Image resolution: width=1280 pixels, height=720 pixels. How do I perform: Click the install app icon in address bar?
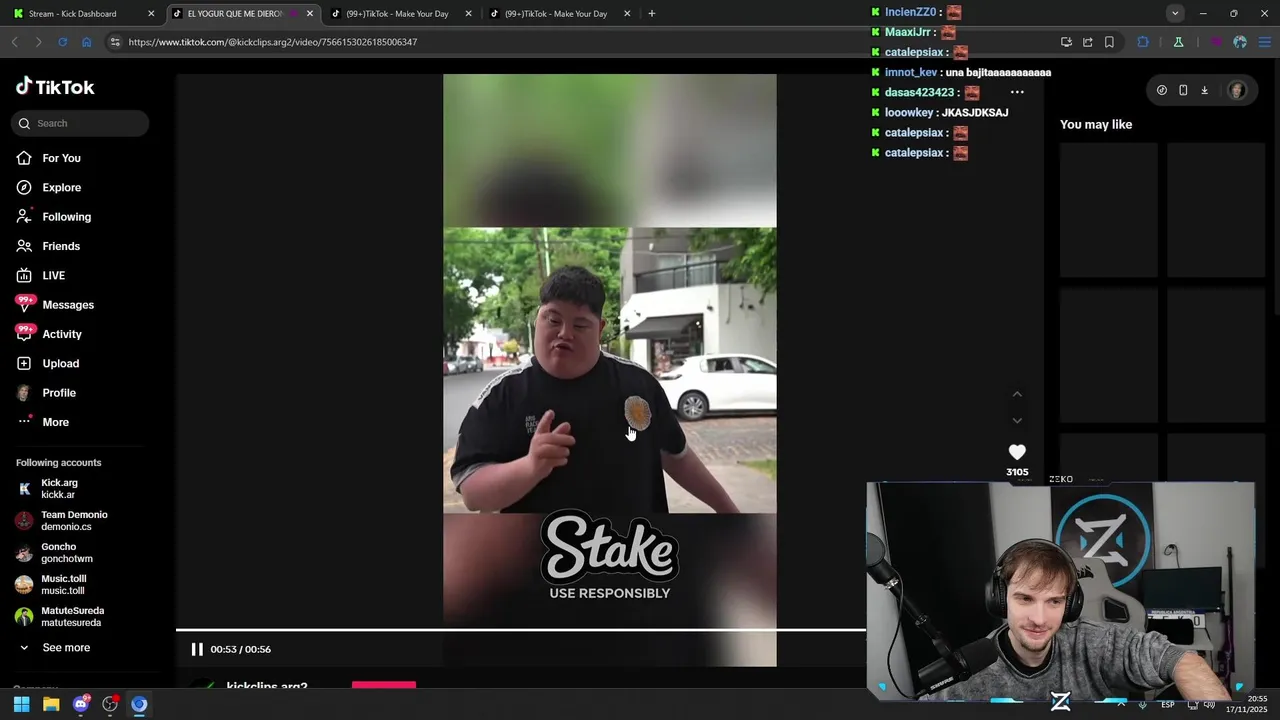click(x=1066, y=42)
